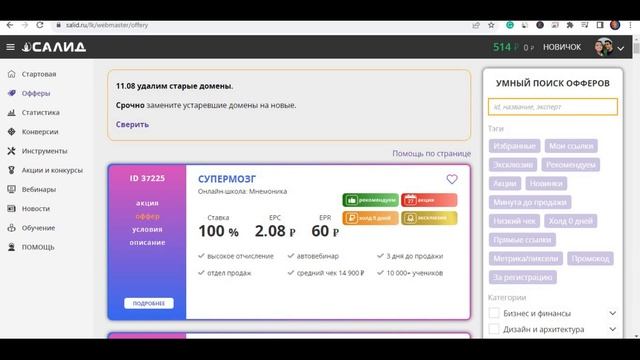Screen dimensions: 640x360
Task: Toggle the Мои ссылки tag filter
Action: (571, 146)
